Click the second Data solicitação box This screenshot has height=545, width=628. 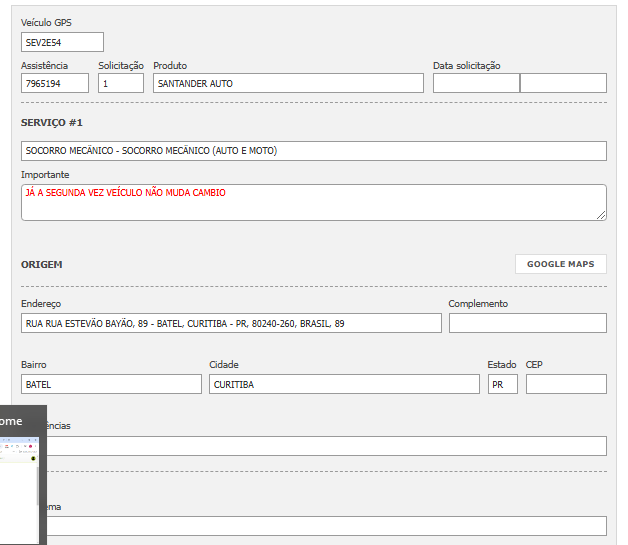click(x=564, y=83)
